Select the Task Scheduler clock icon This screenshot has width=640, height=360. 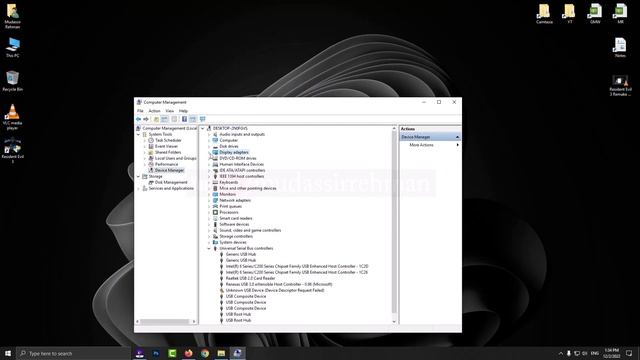[151, 140]
